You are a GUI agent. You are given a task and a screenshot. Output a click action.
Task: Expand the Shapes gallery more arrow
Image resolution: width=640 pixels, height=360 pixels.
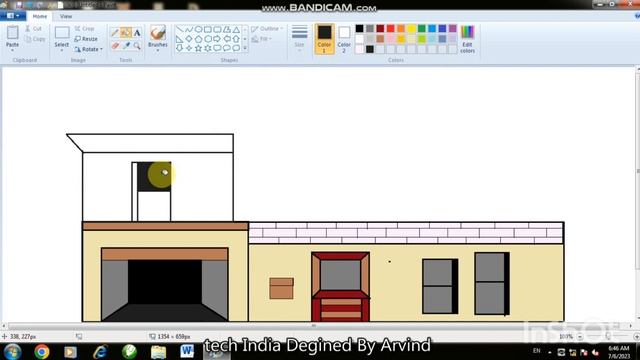245,48
